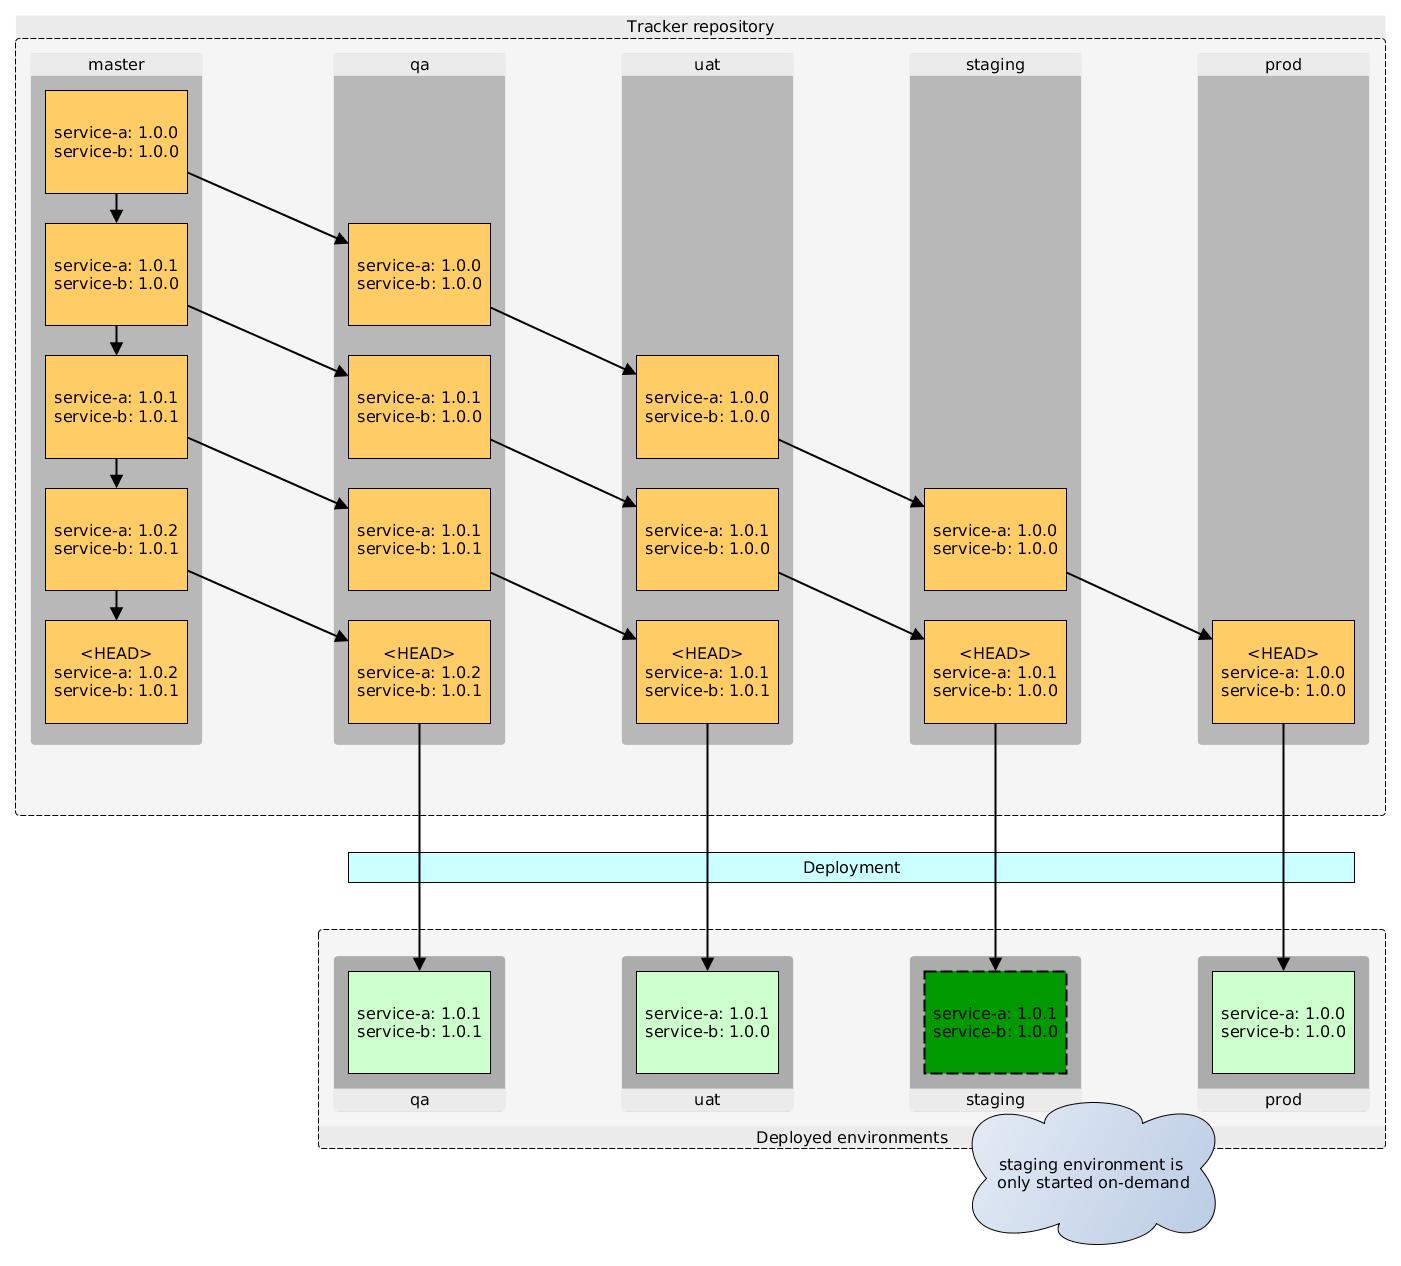Select the master column header
This screenshot has width=1401, height=1266.
115,64
